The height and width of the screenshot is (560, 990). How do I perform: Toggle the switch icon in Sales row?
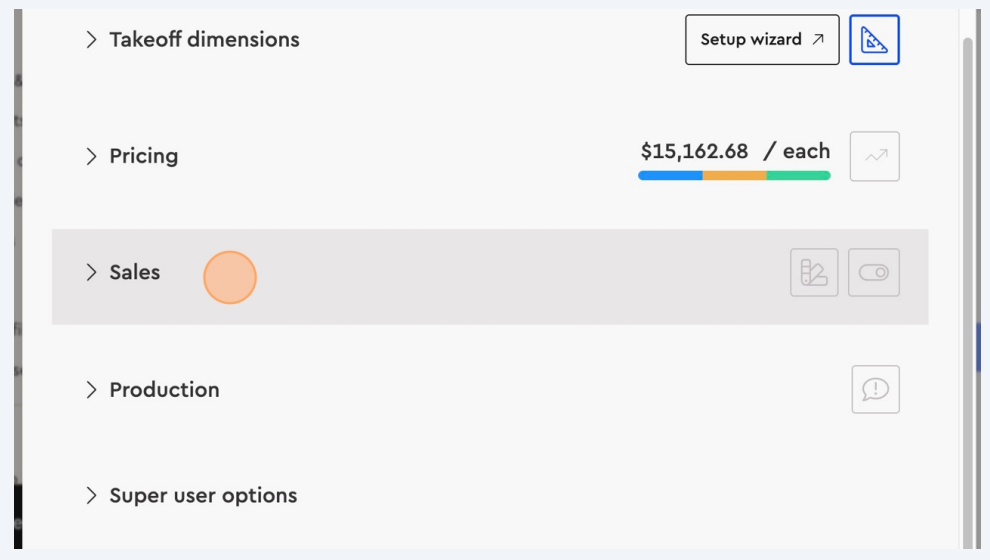(x=874, y=272)
